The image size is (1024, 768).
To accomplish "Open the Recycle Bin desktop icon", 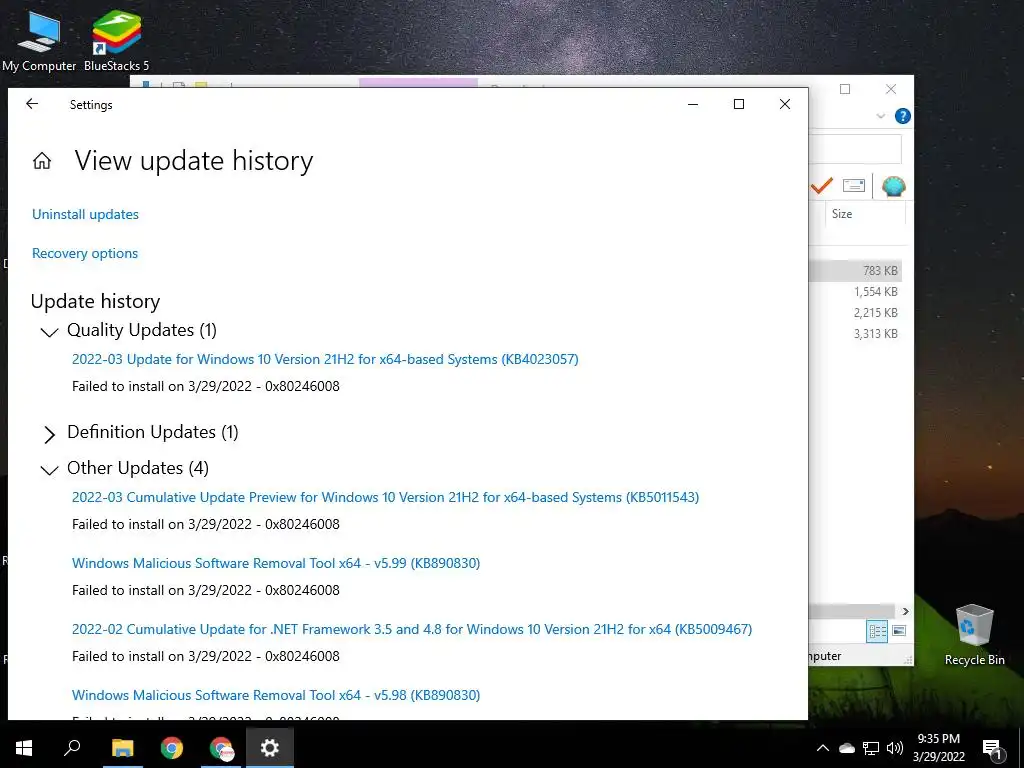I will (x=974, y=633).
